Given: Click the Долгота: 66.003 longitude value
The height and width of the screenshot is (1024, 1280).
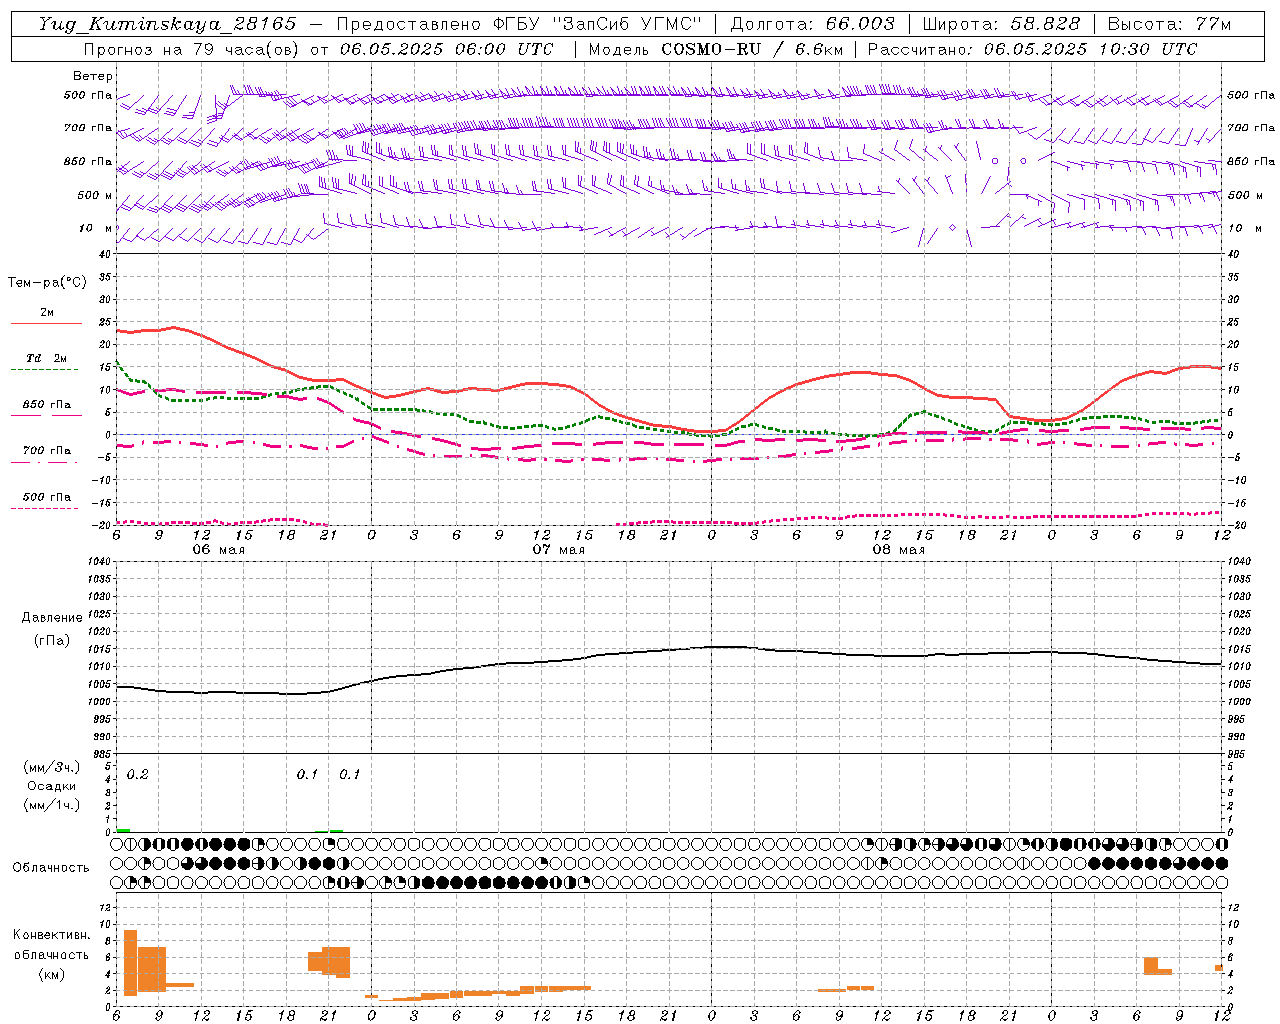Looking at the screenshot, I should [x=812, y=24].
